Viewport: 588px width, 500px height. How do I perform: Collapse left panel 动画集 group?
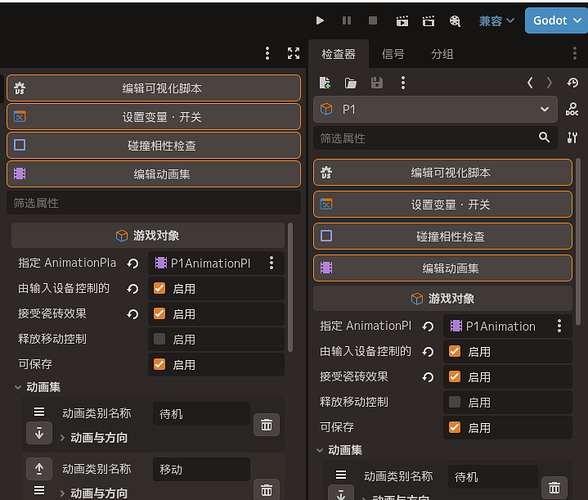tap(18, 387)
